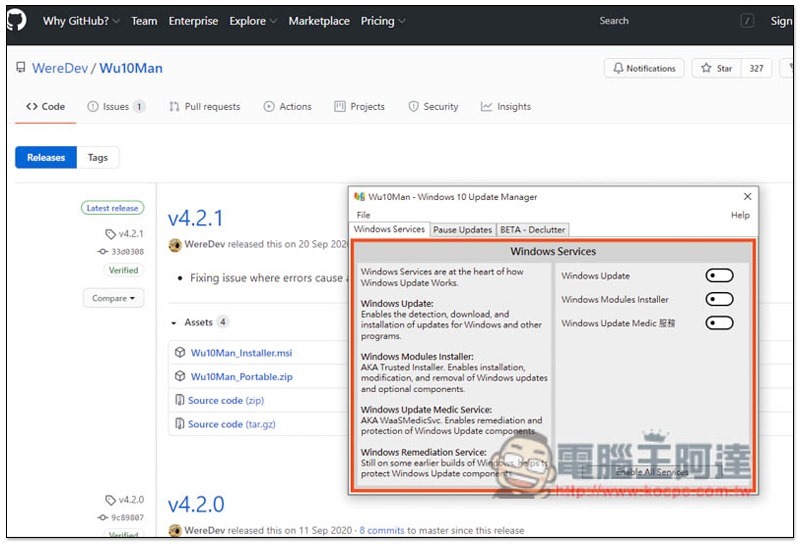Open the Compare dropdown
This screenshot has width=800, height=544.
[113, 298]
